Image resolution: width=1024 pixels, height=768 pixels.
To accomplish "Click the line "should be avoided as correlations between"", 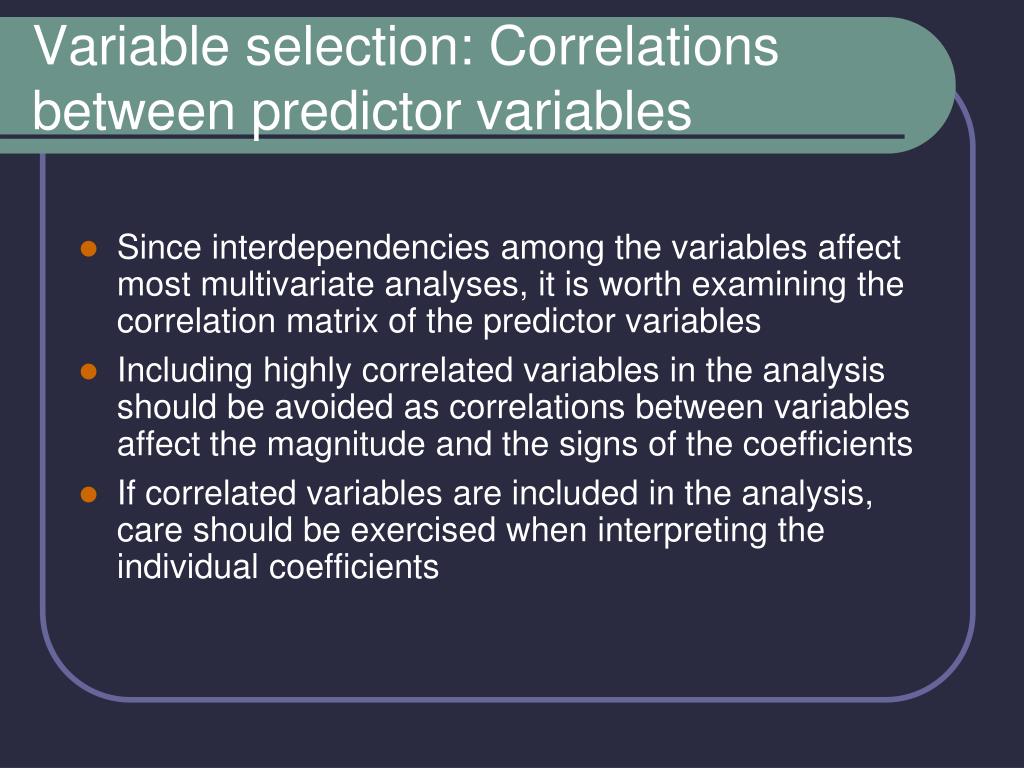I will tap(513, 407).
